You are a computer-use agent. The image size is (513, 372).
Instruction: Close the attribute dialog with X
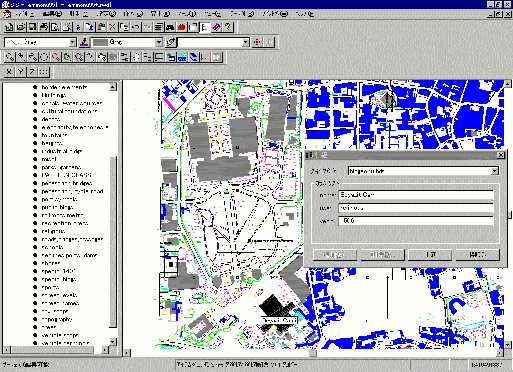(x=501, y=155)
